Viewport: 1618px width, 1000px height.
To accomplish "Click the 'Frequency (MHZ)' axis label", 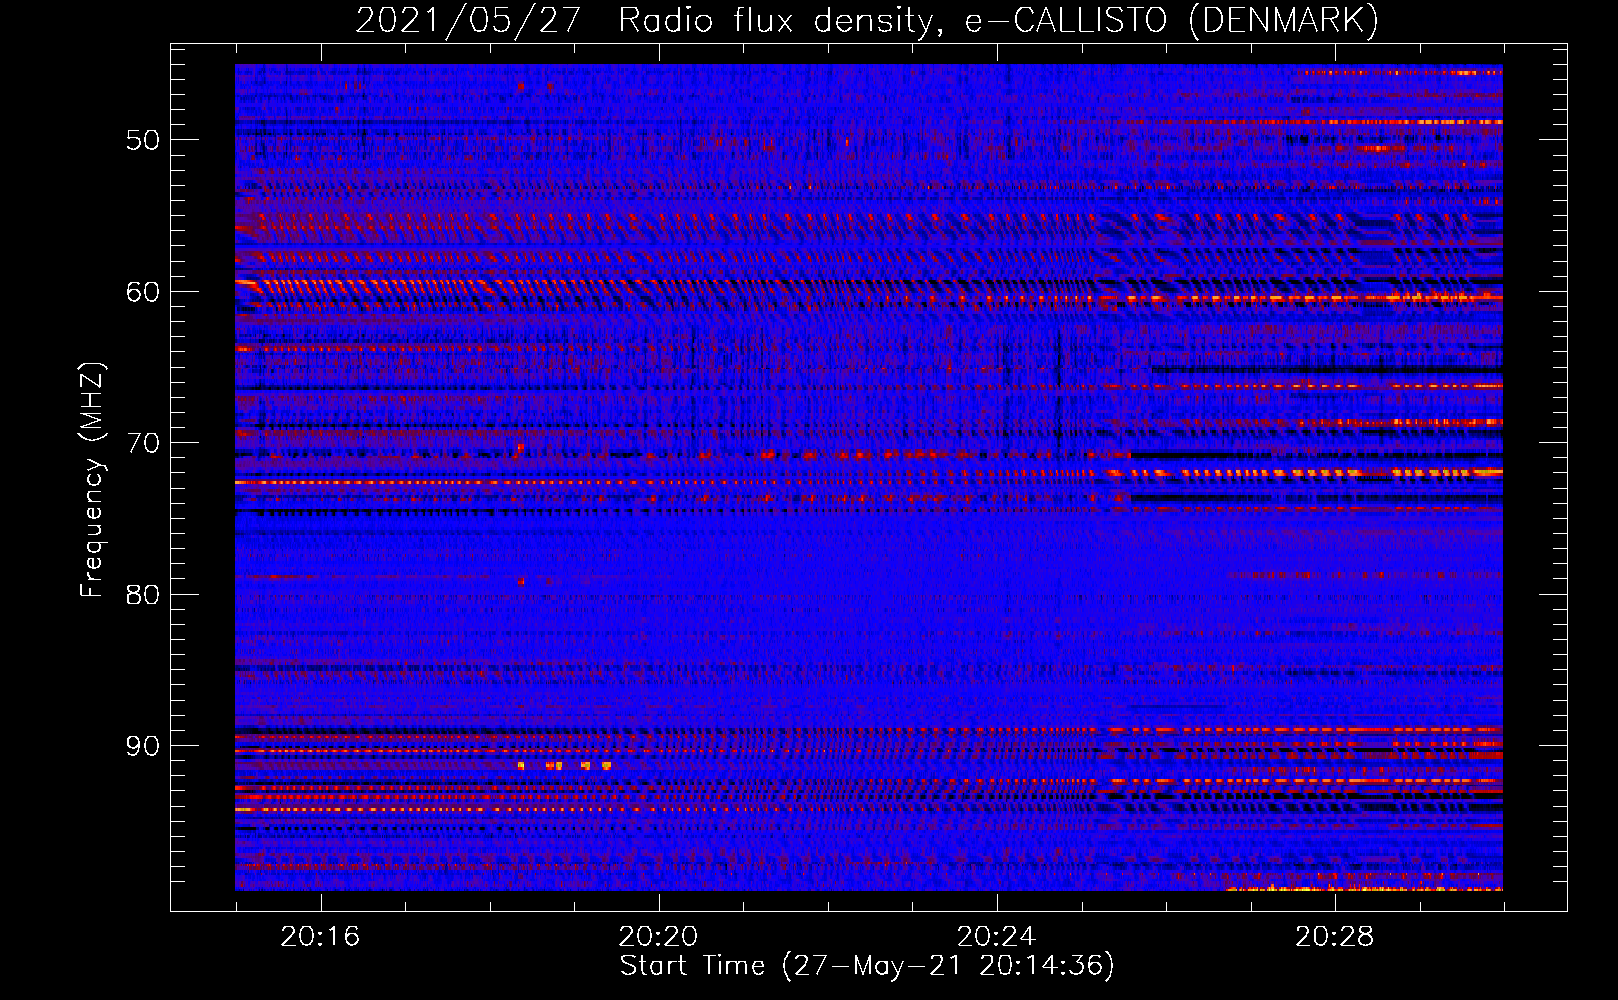I will (x=92, y=480).
